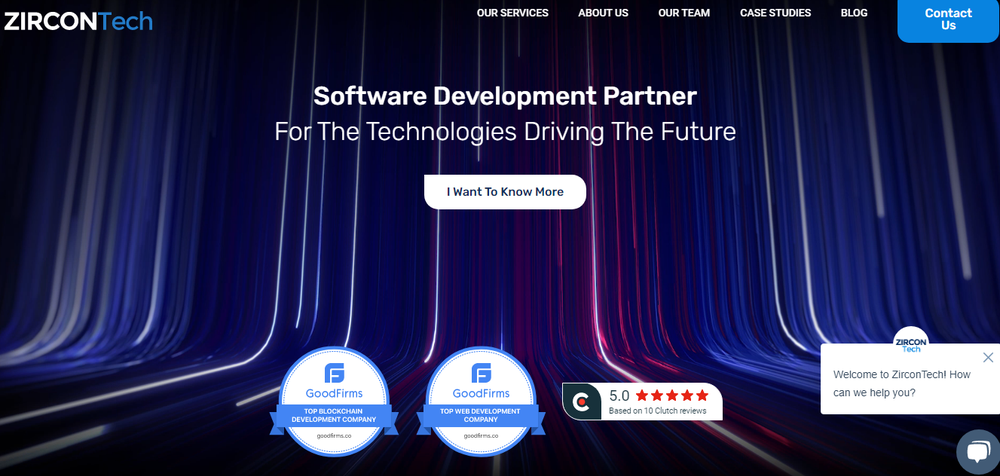Viewport: 1000px width, 476px height.
Task: Navigate to the Blog
Action: (854, 13)
